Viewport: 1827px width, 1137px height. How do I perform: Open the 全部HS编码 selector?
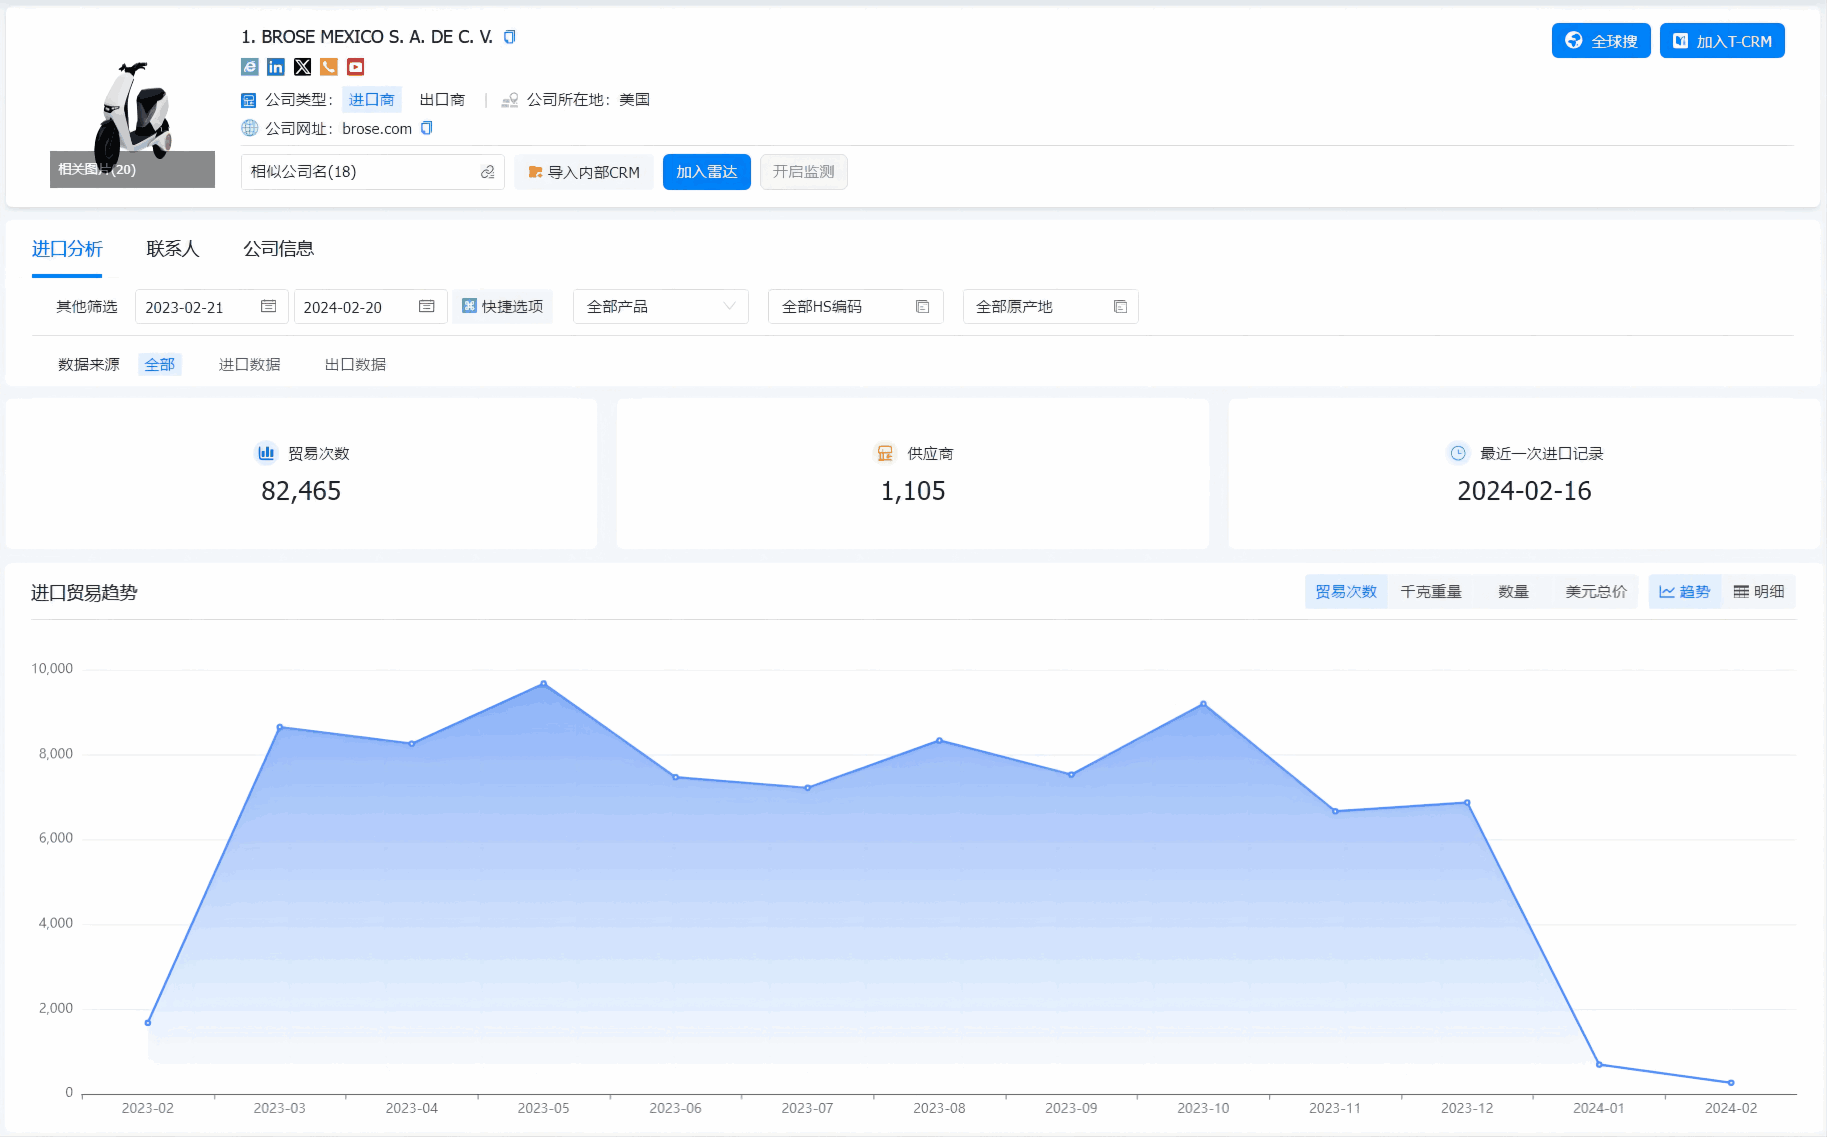pos(855,307)
